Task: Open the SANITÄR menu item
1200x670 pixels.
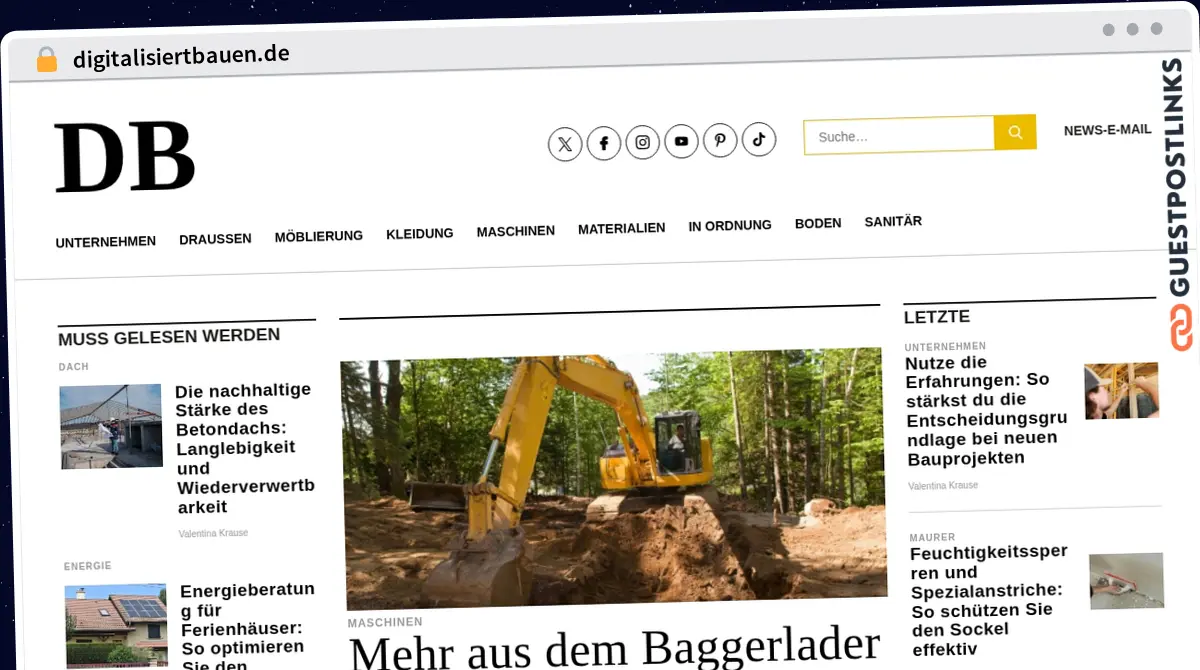Action: 893,221
